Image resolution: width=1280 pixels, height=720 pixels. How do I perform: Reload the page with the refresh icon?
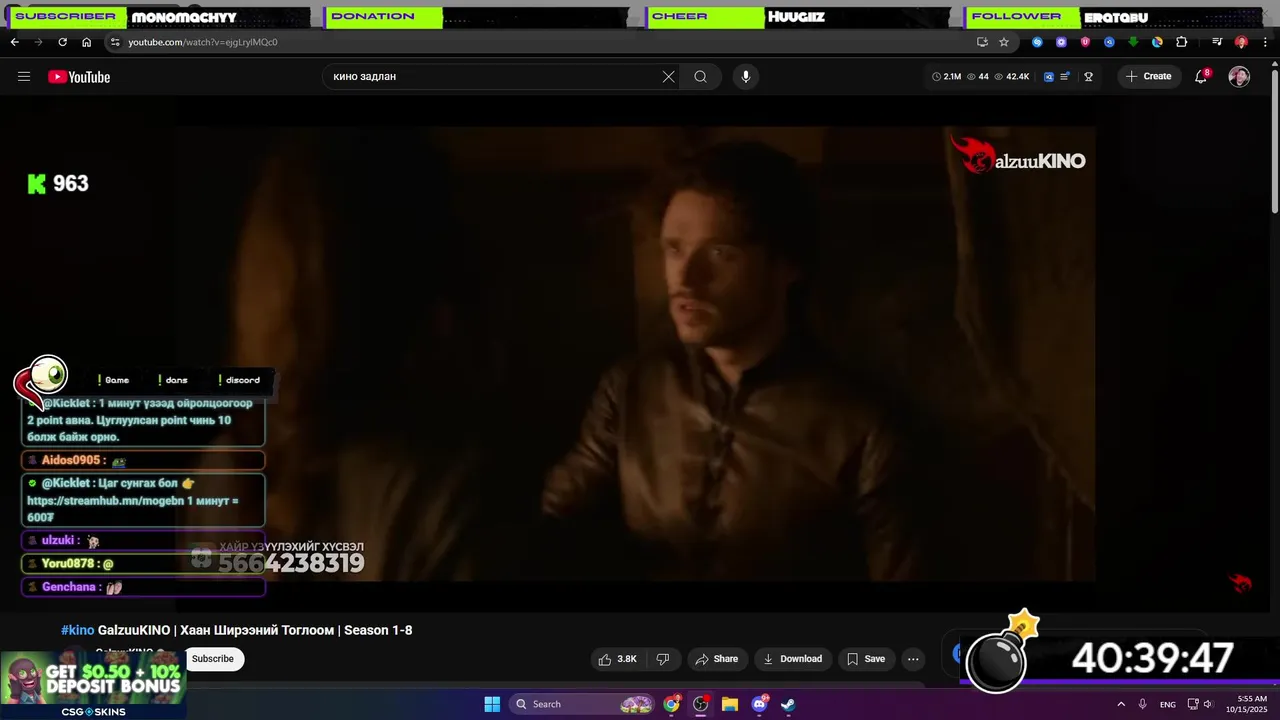point(62,42)
